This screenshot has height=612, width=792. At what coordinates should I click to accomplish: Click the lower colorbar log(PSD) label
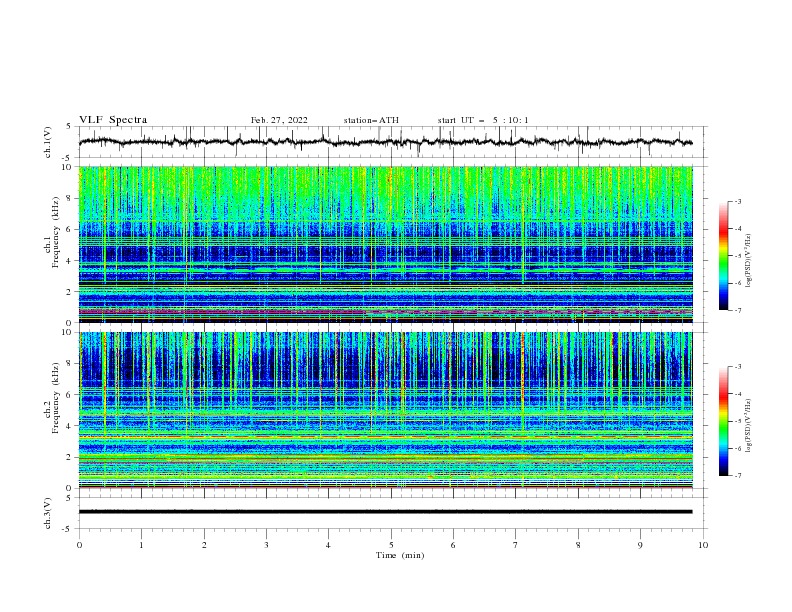click(x=749, y=426)
